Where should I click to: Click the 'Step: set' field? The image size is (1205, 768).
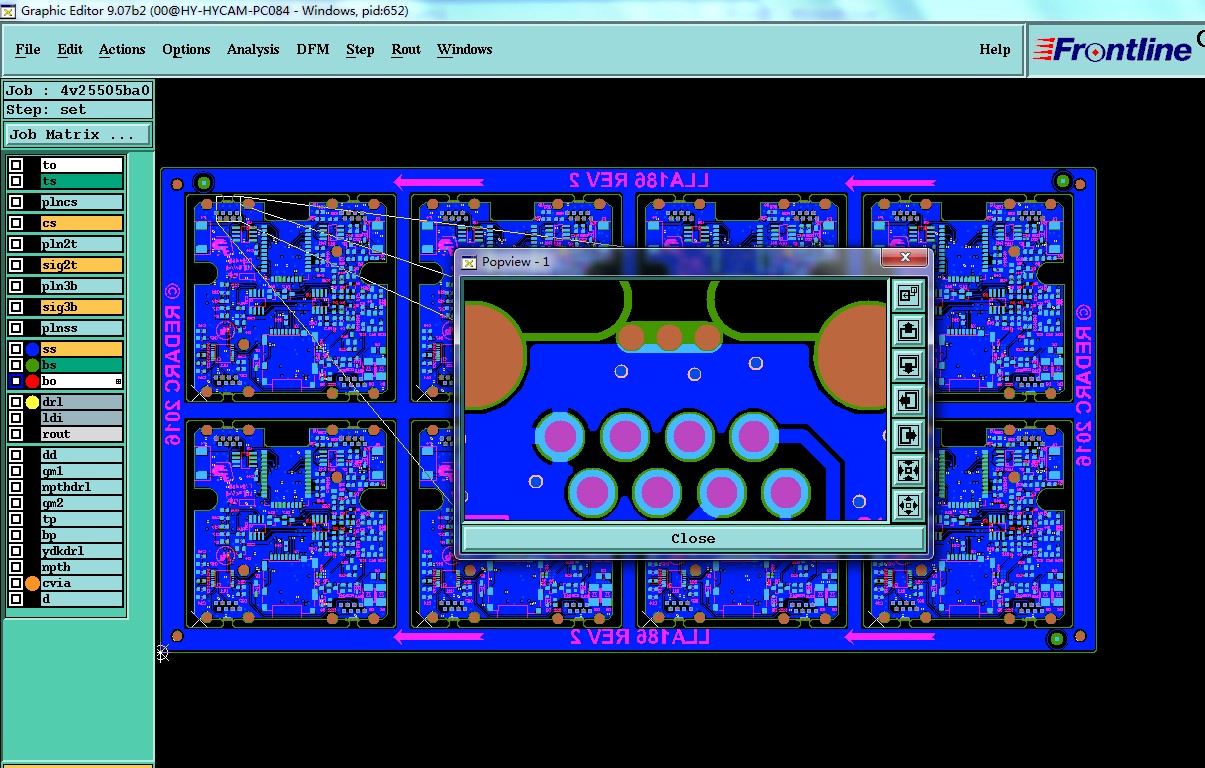tap(79, 110)
